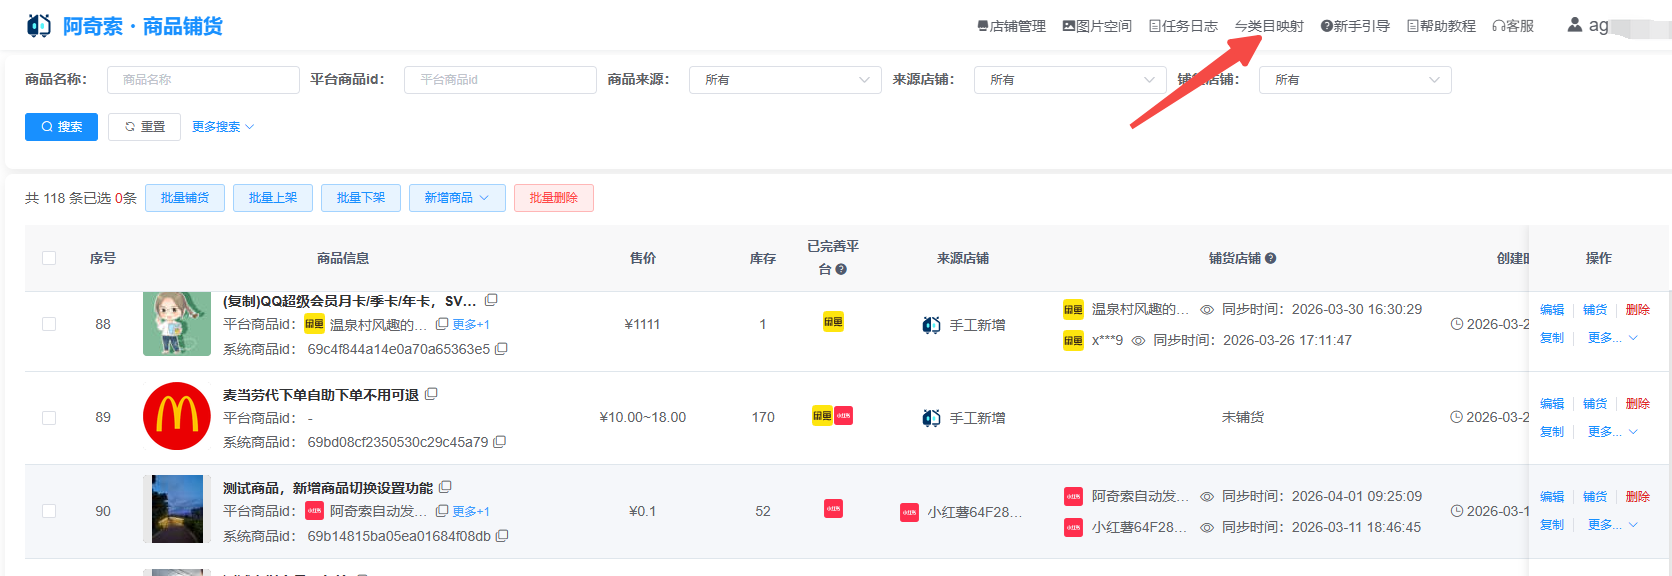Copy system product ID 69c4f844a14e0a70a65363e5
This screenshot has width=1672, height=576.
pyautogui.click(x=502, y=349)
